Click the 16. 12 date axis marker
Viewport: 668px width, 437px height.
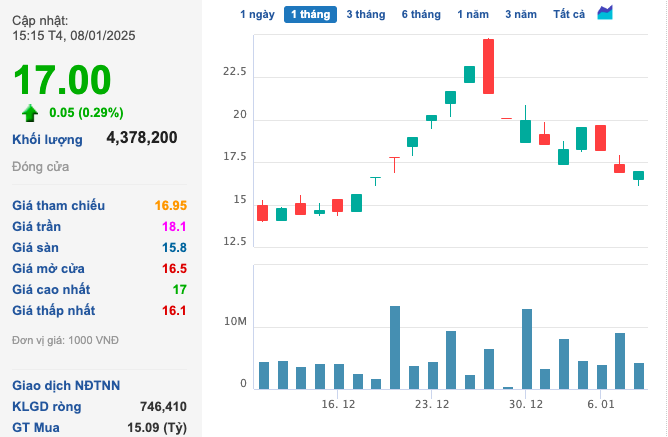tap(338, 404)
